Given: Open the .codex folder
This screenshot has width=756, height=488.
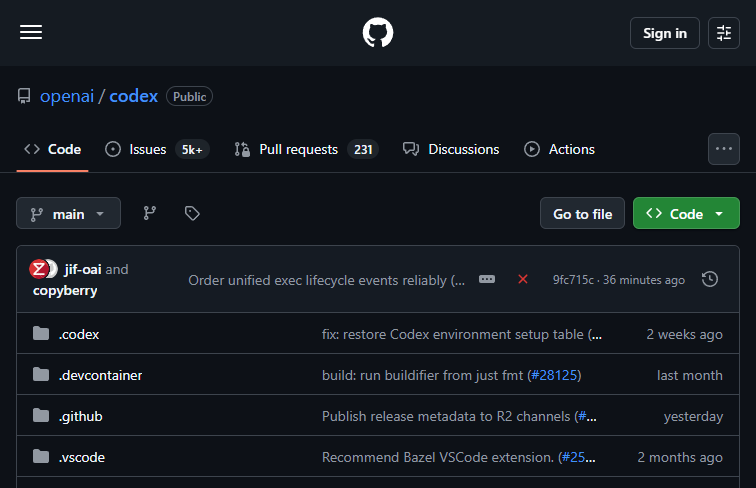Looking at the screenshot, I should [x=79, y=334].
